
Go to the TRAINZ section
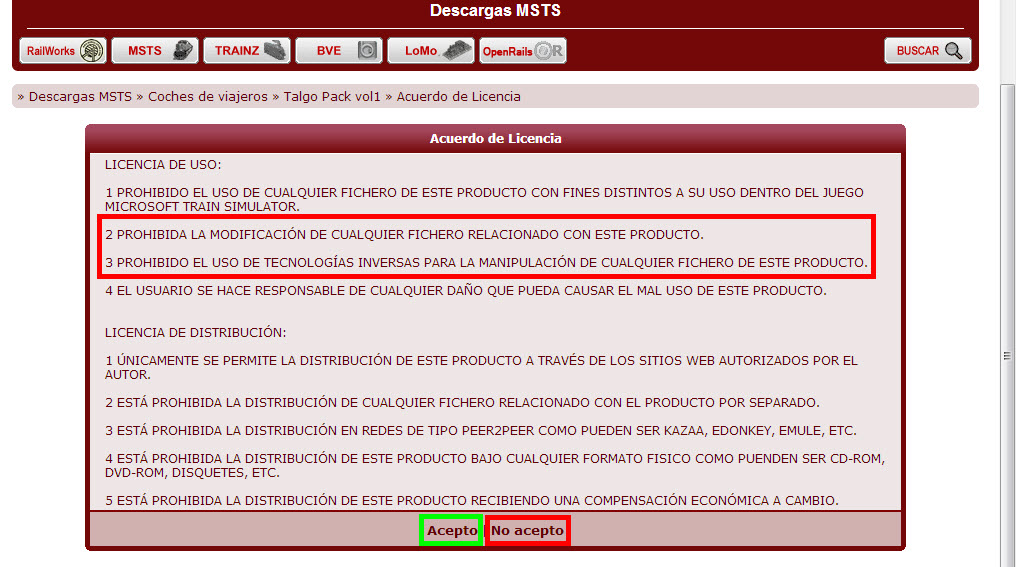[247, 51]
